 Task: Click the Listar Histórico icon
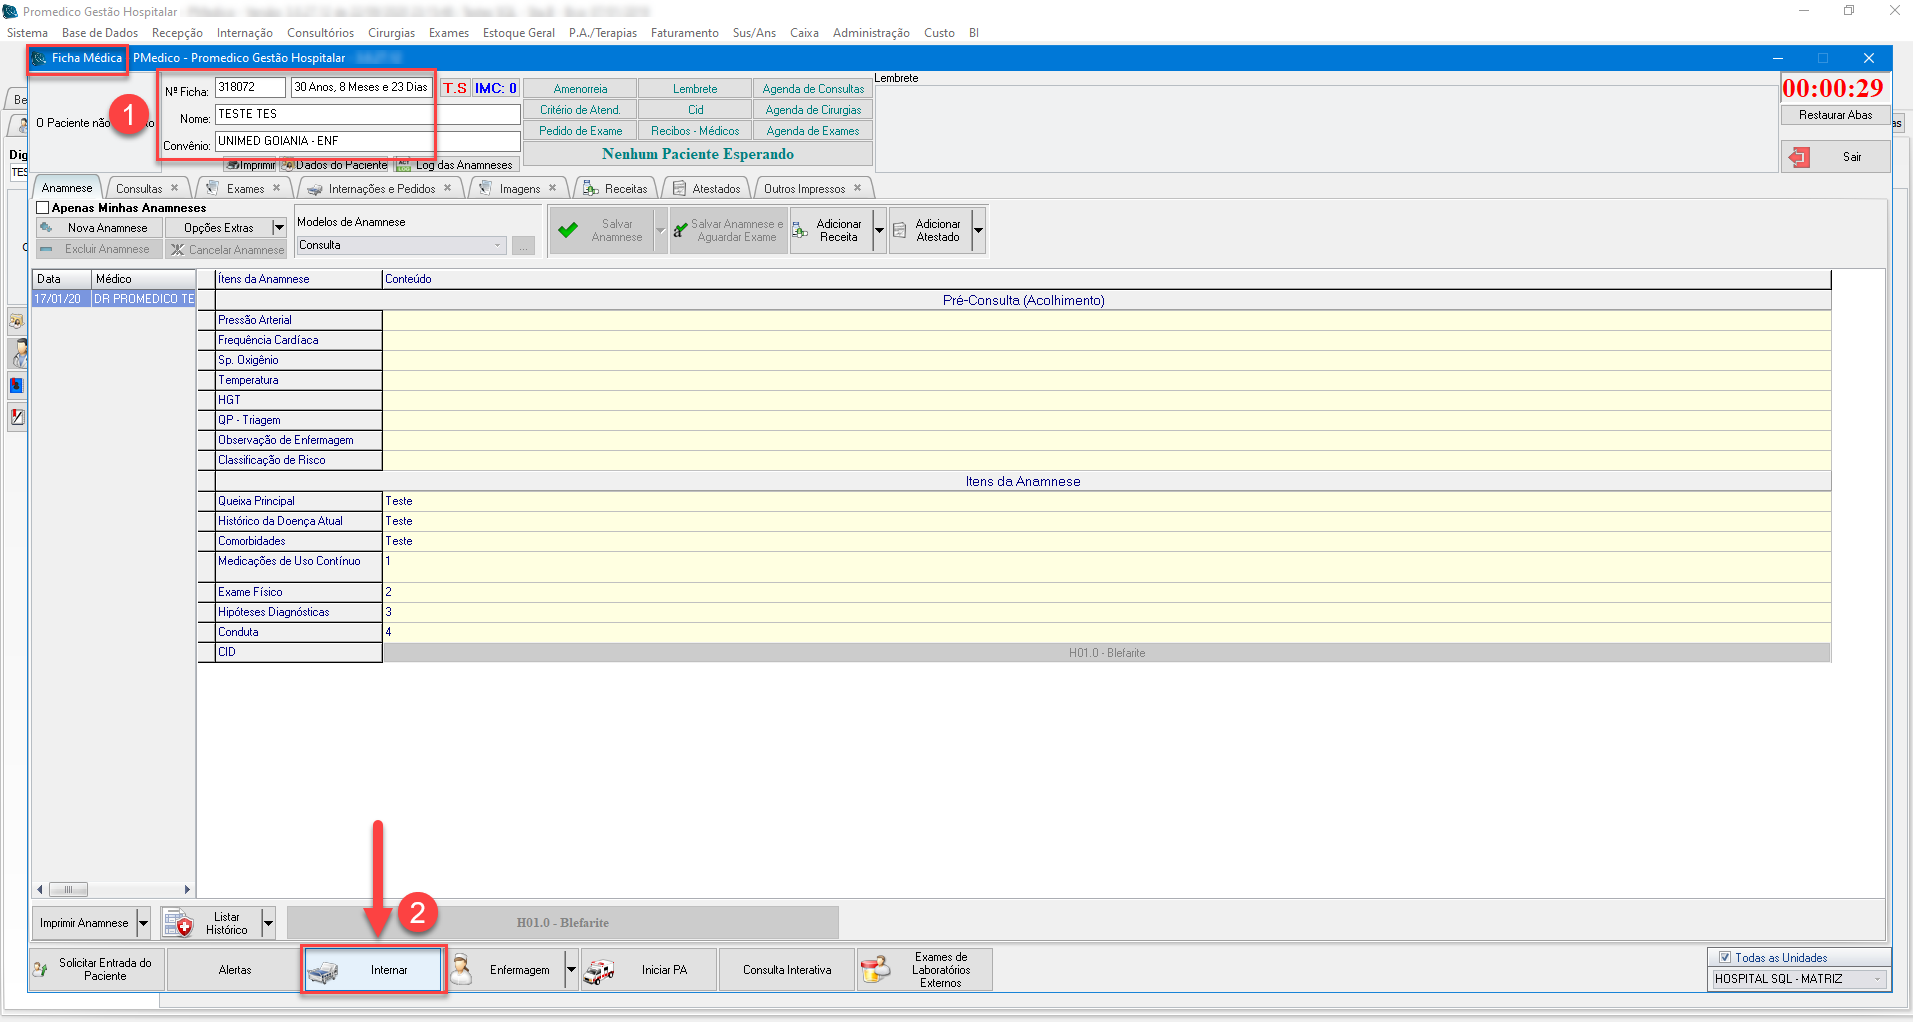(178, 923)
